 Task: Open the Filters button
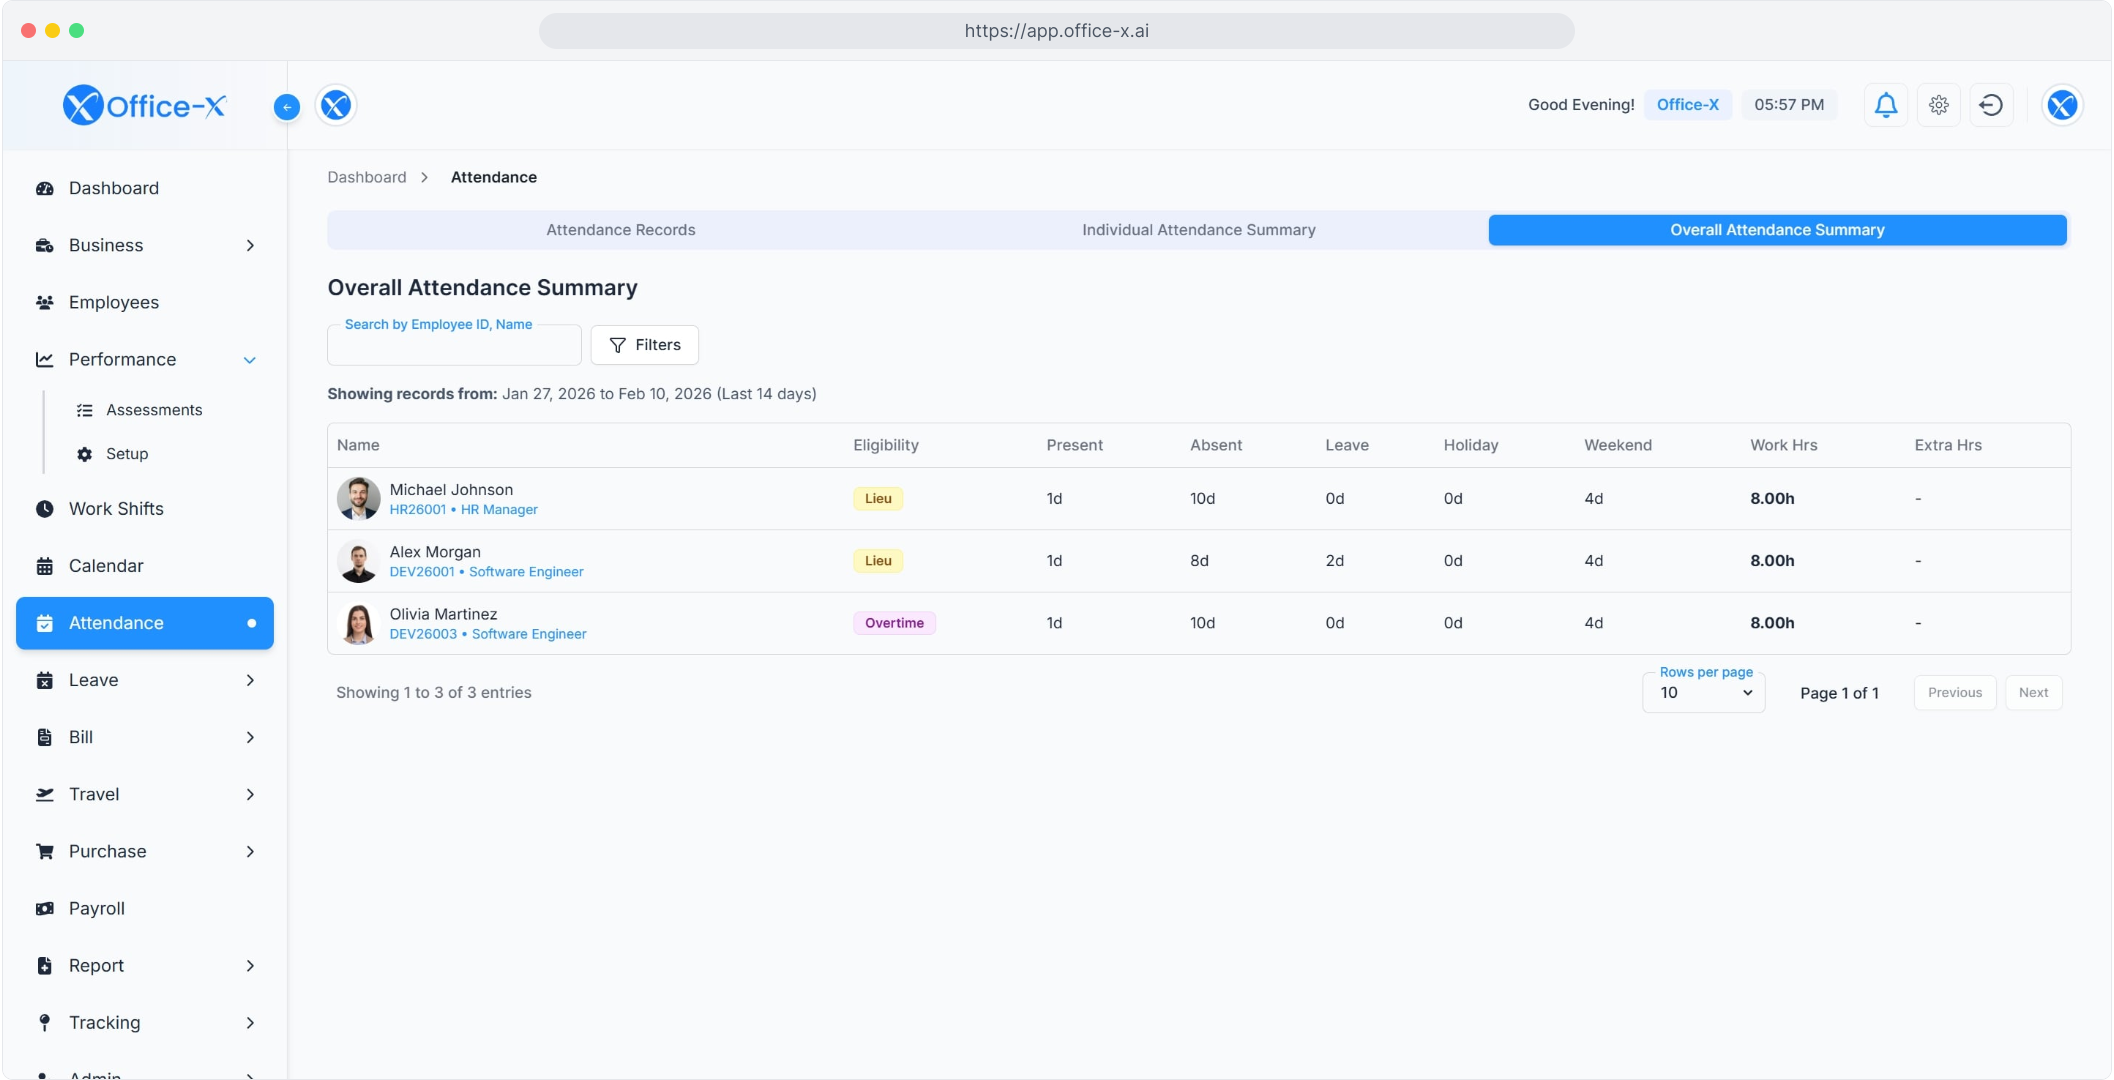coord(645,345)
